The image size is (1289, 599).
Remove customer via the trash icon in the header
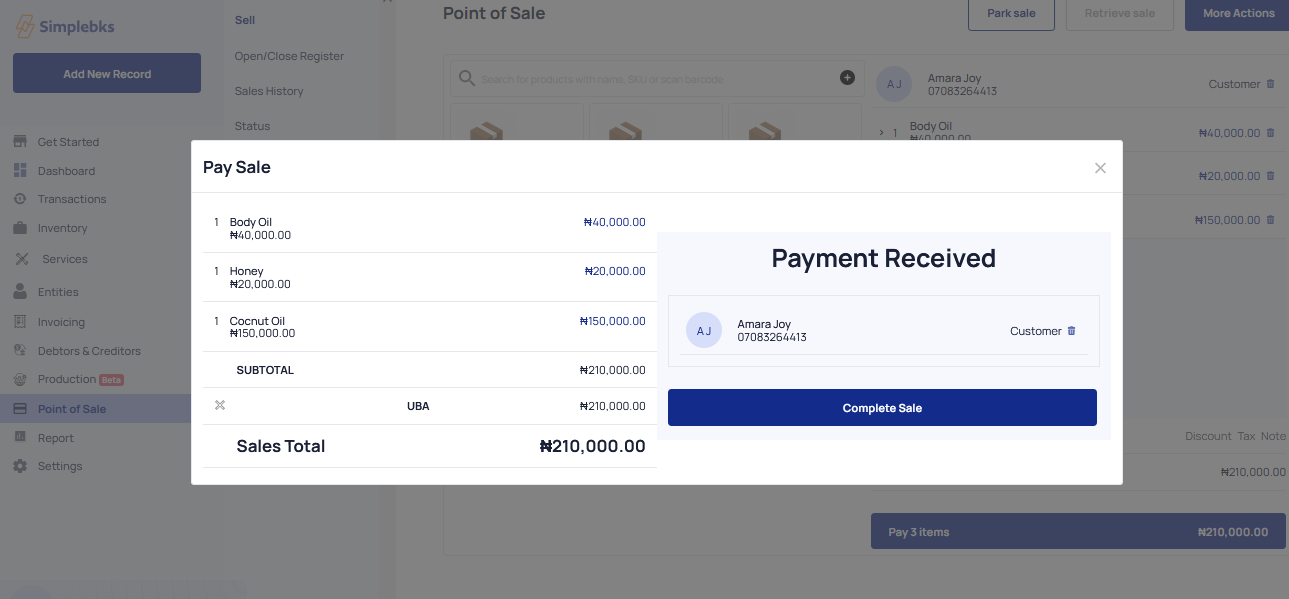(x=1271, y=84)
